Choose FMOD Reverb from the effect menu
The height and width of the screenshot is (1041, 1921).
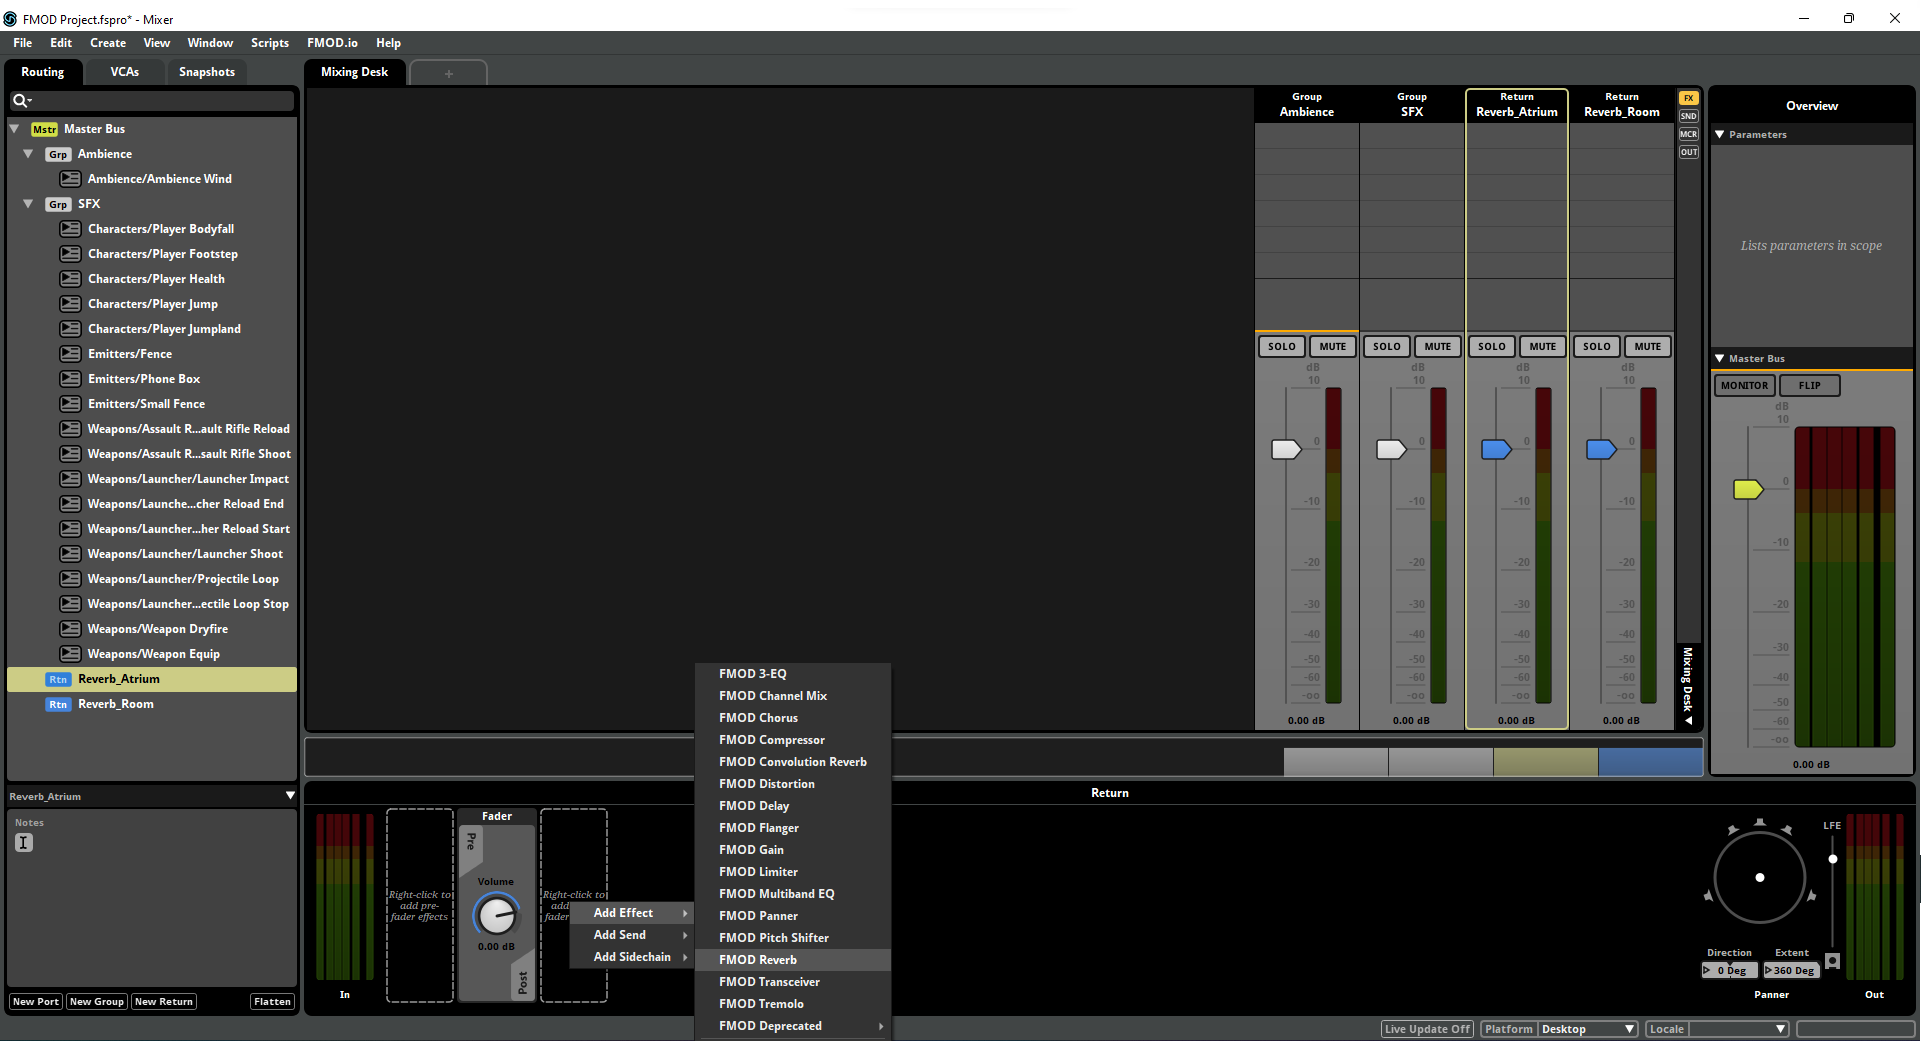click(793, 960)
